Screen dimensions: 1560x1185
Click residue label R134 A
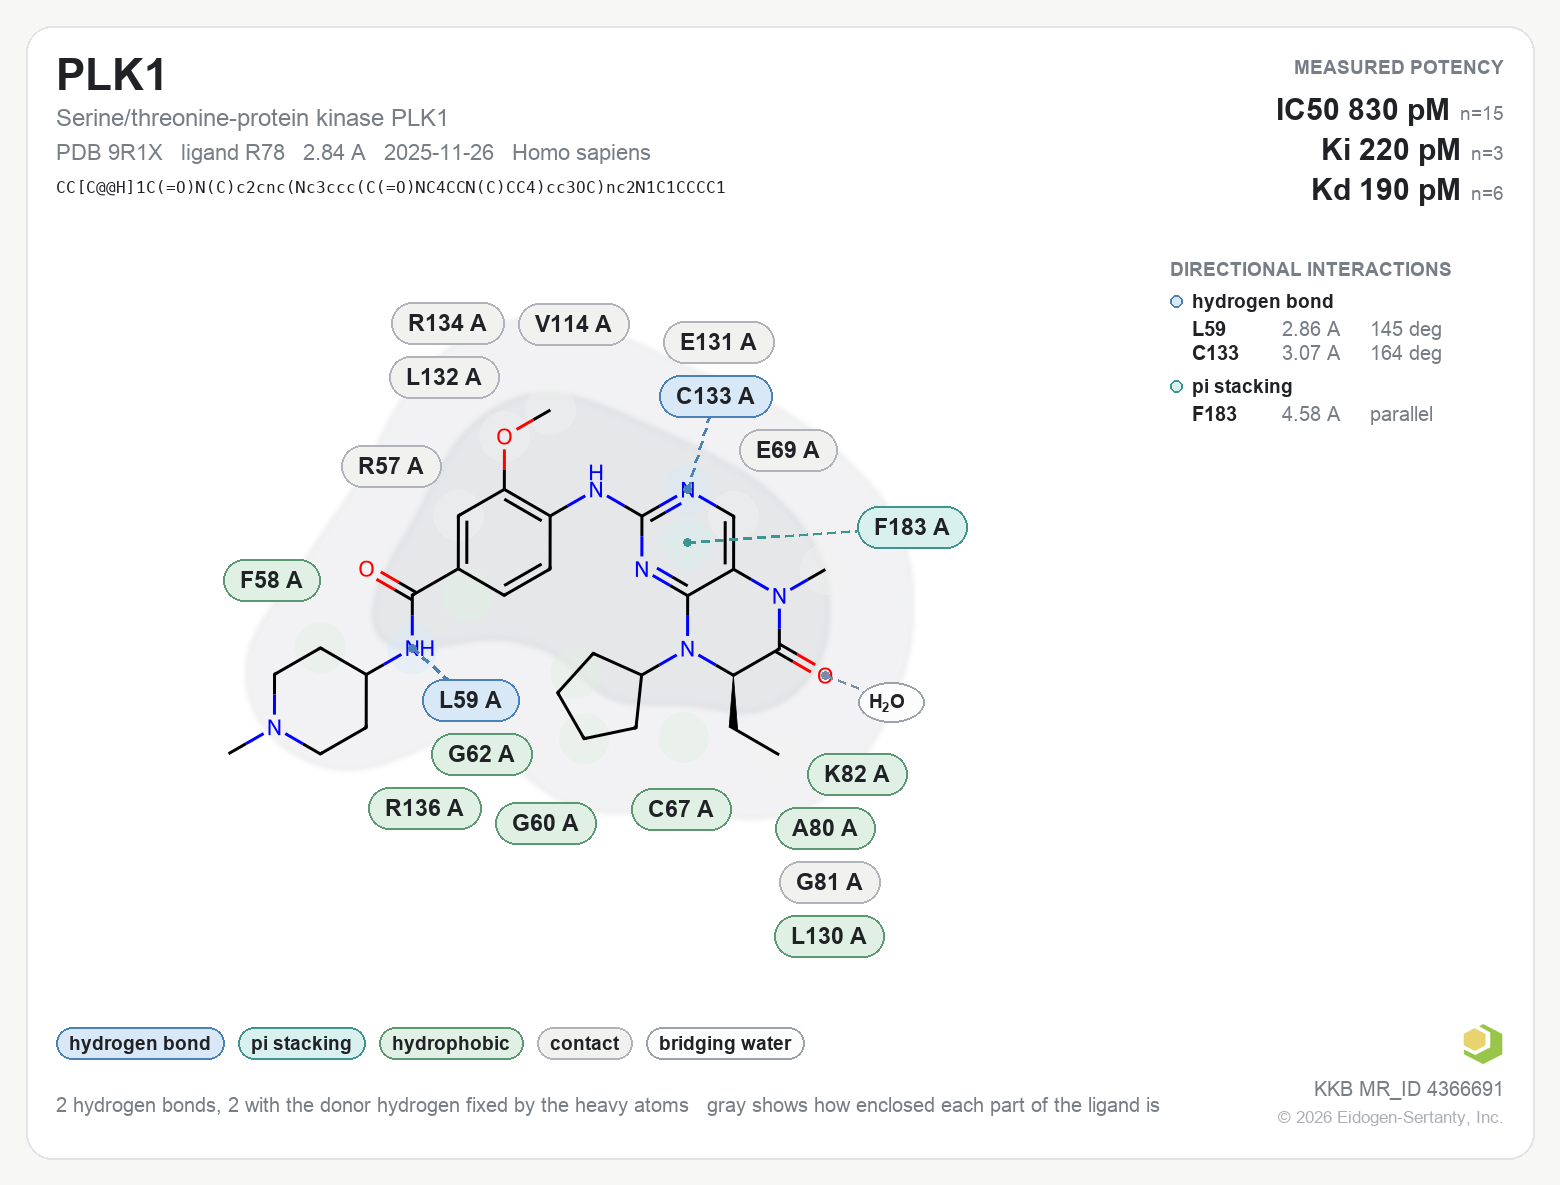point(447,324)
